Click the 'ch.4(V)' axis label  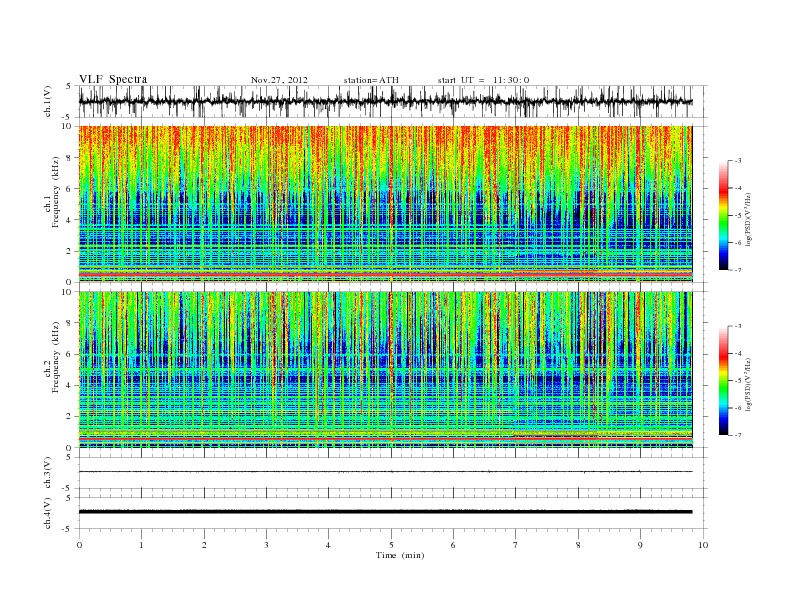48,513
